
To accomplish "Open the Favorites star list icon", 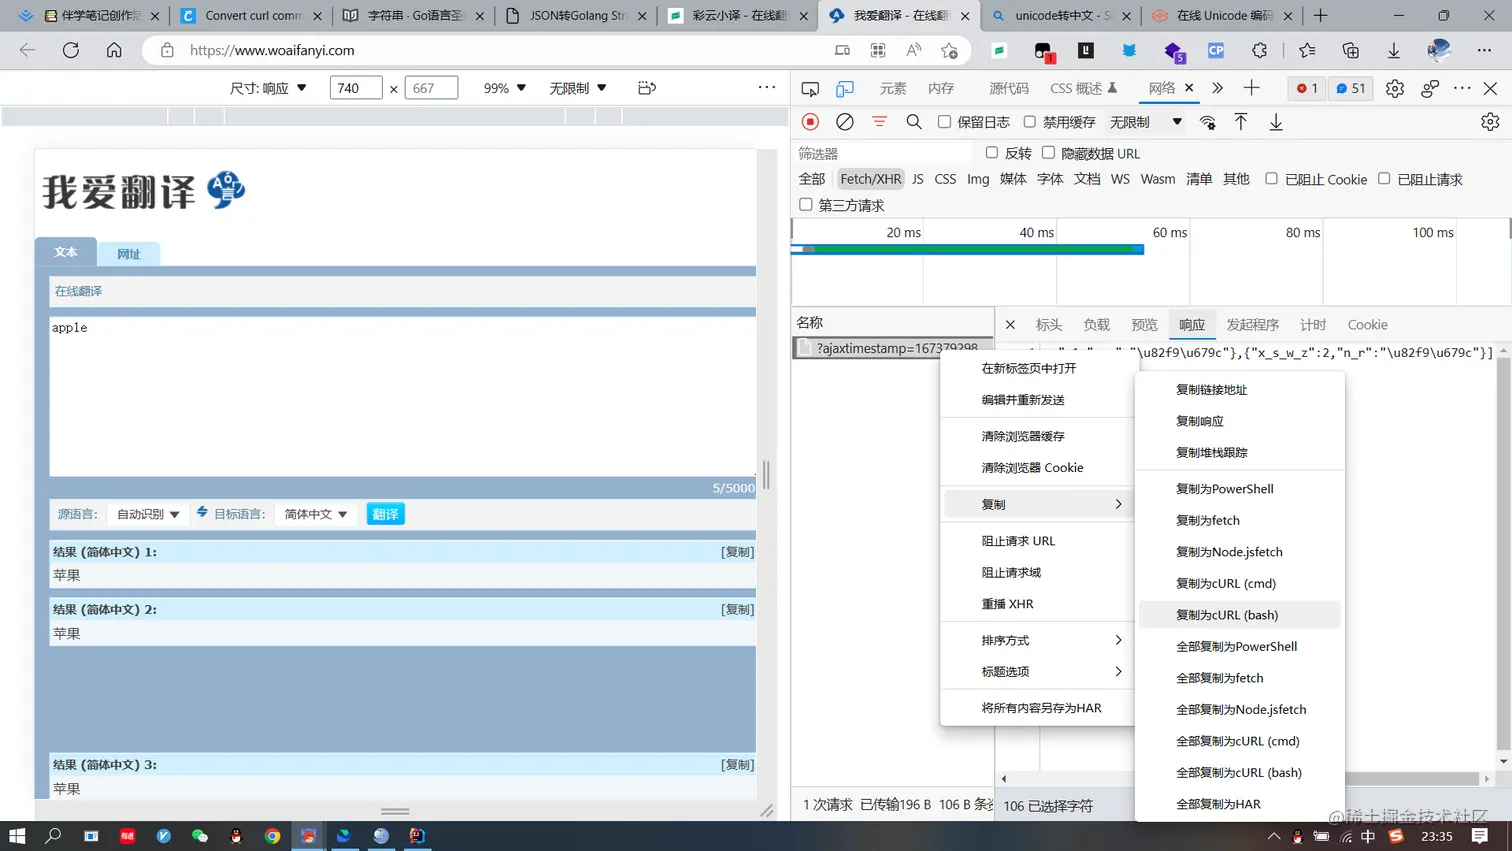I will (x=1307, y=50).
